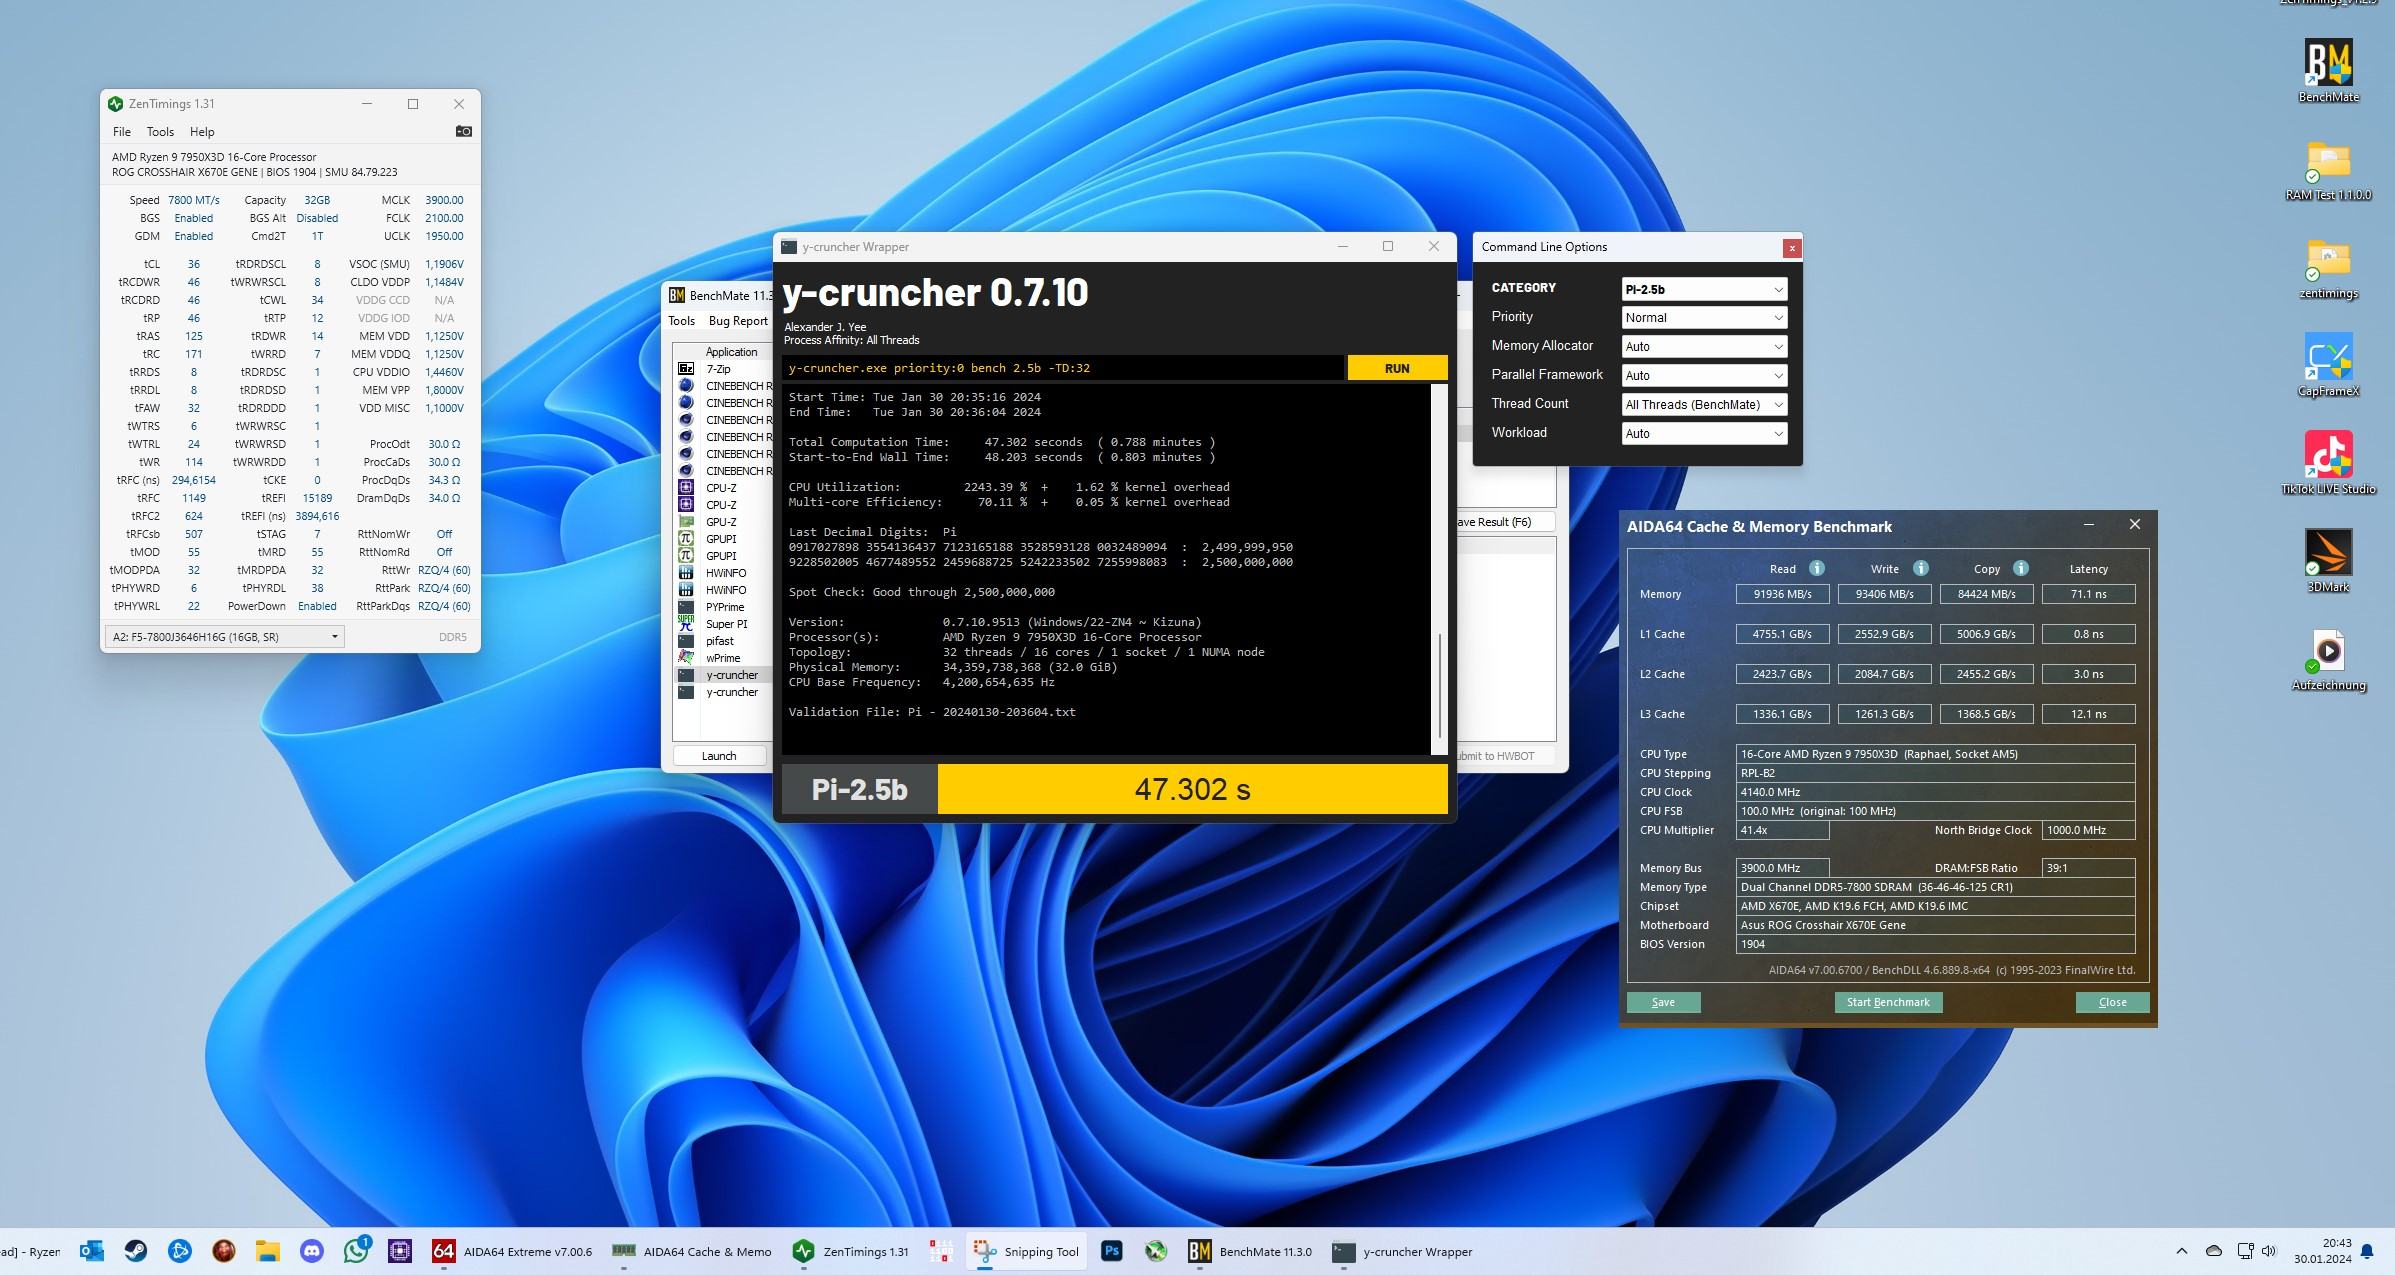Open the Help menu in ZenTimings
The width and height of the screenshot is (2395, 1275).
[202, 132]
